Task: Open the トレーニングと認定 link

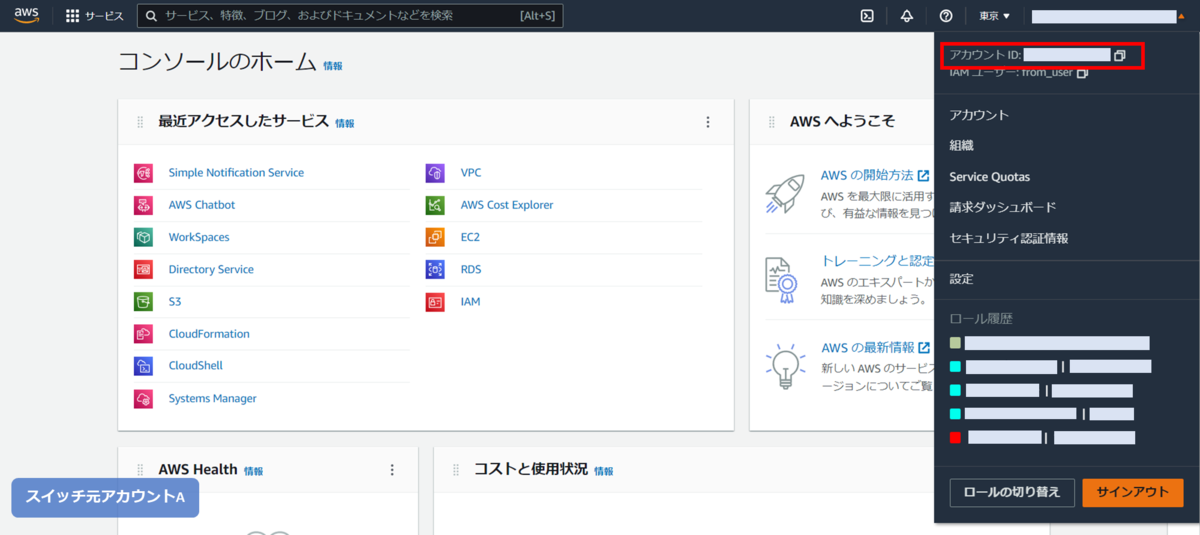Action: [x=877, y=261]
